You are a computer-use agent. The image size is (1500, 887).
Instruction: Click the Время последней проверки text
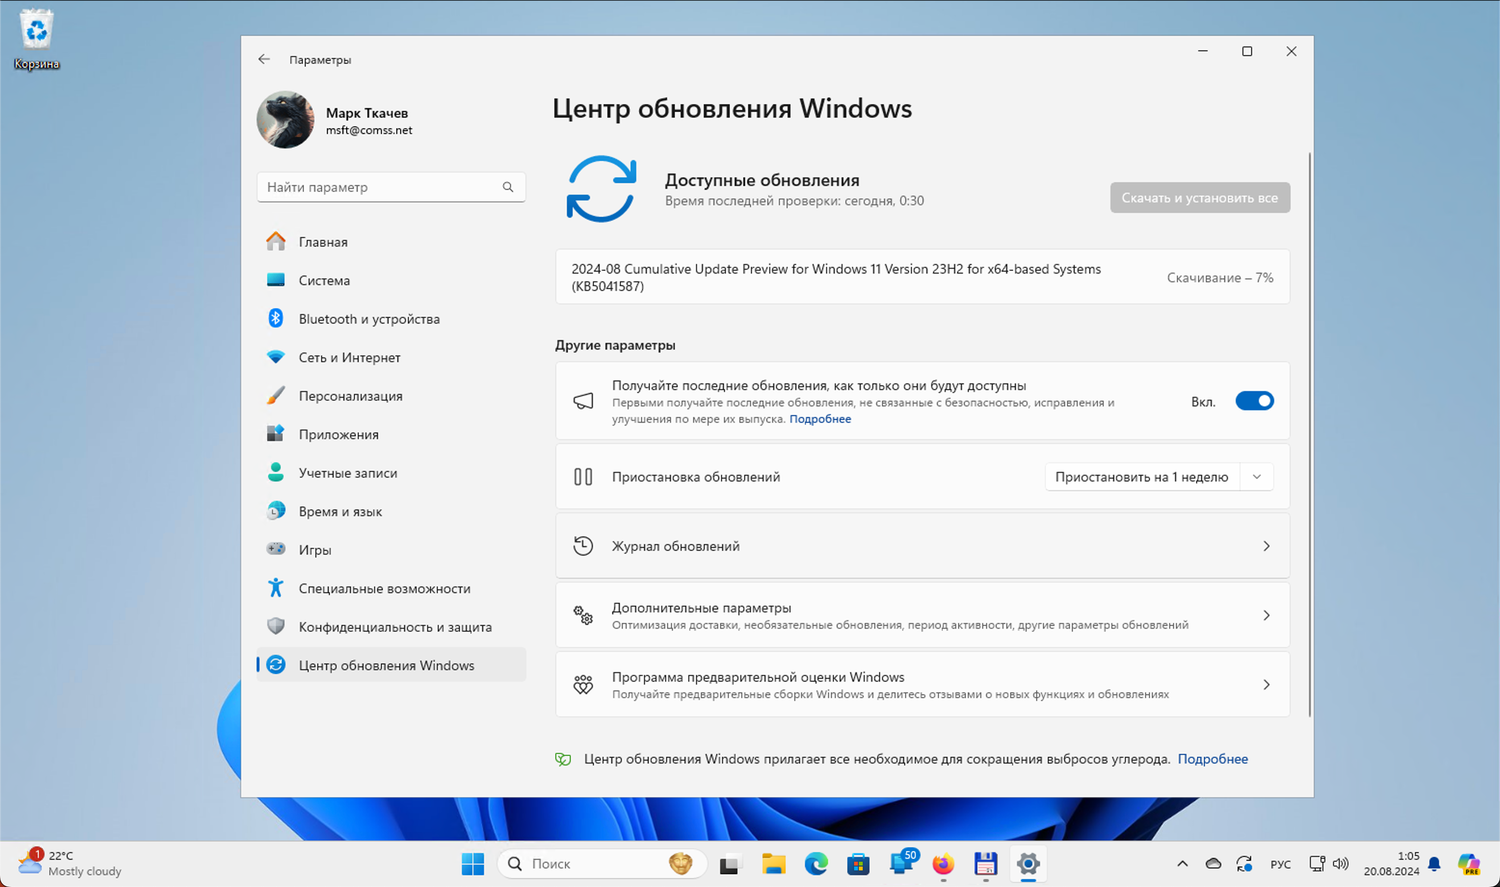(x=794, y=201)
